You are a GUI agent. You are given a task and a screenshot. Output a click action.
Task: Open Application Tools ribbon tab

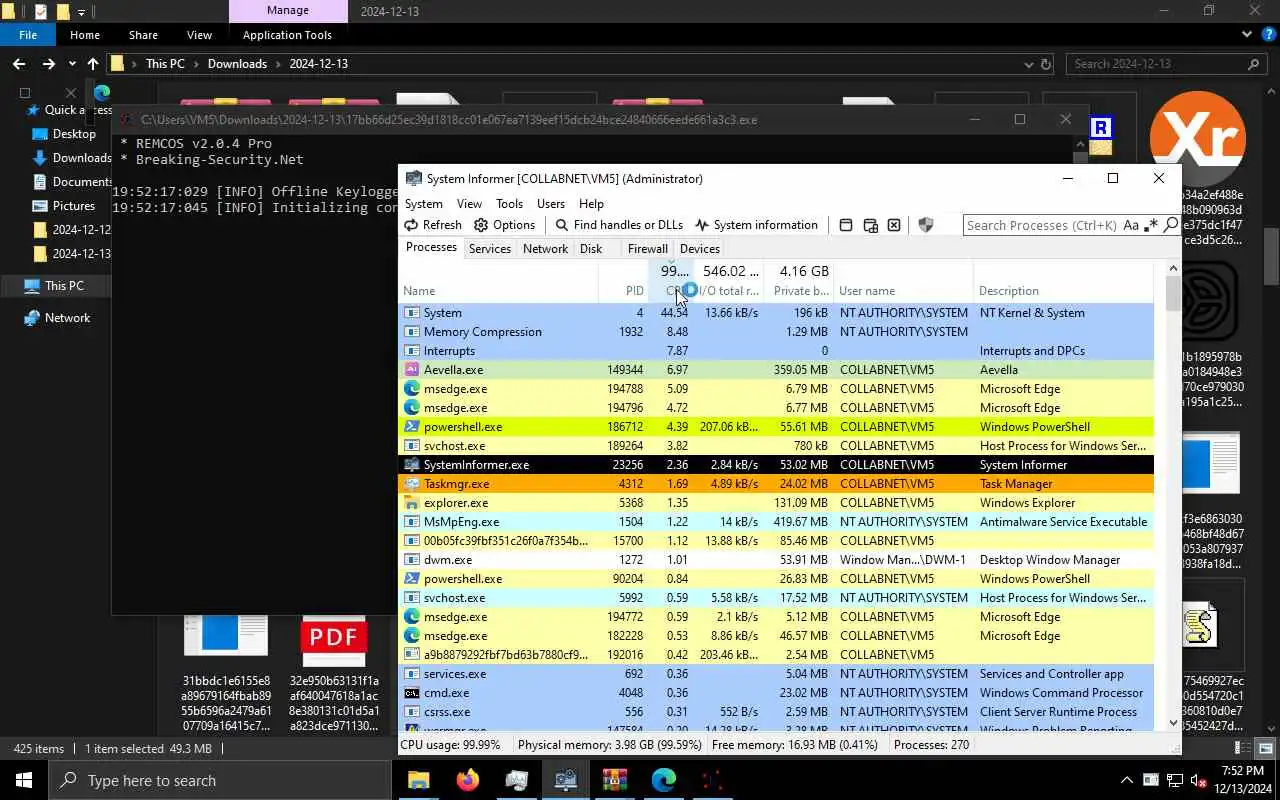coord(287,35)
